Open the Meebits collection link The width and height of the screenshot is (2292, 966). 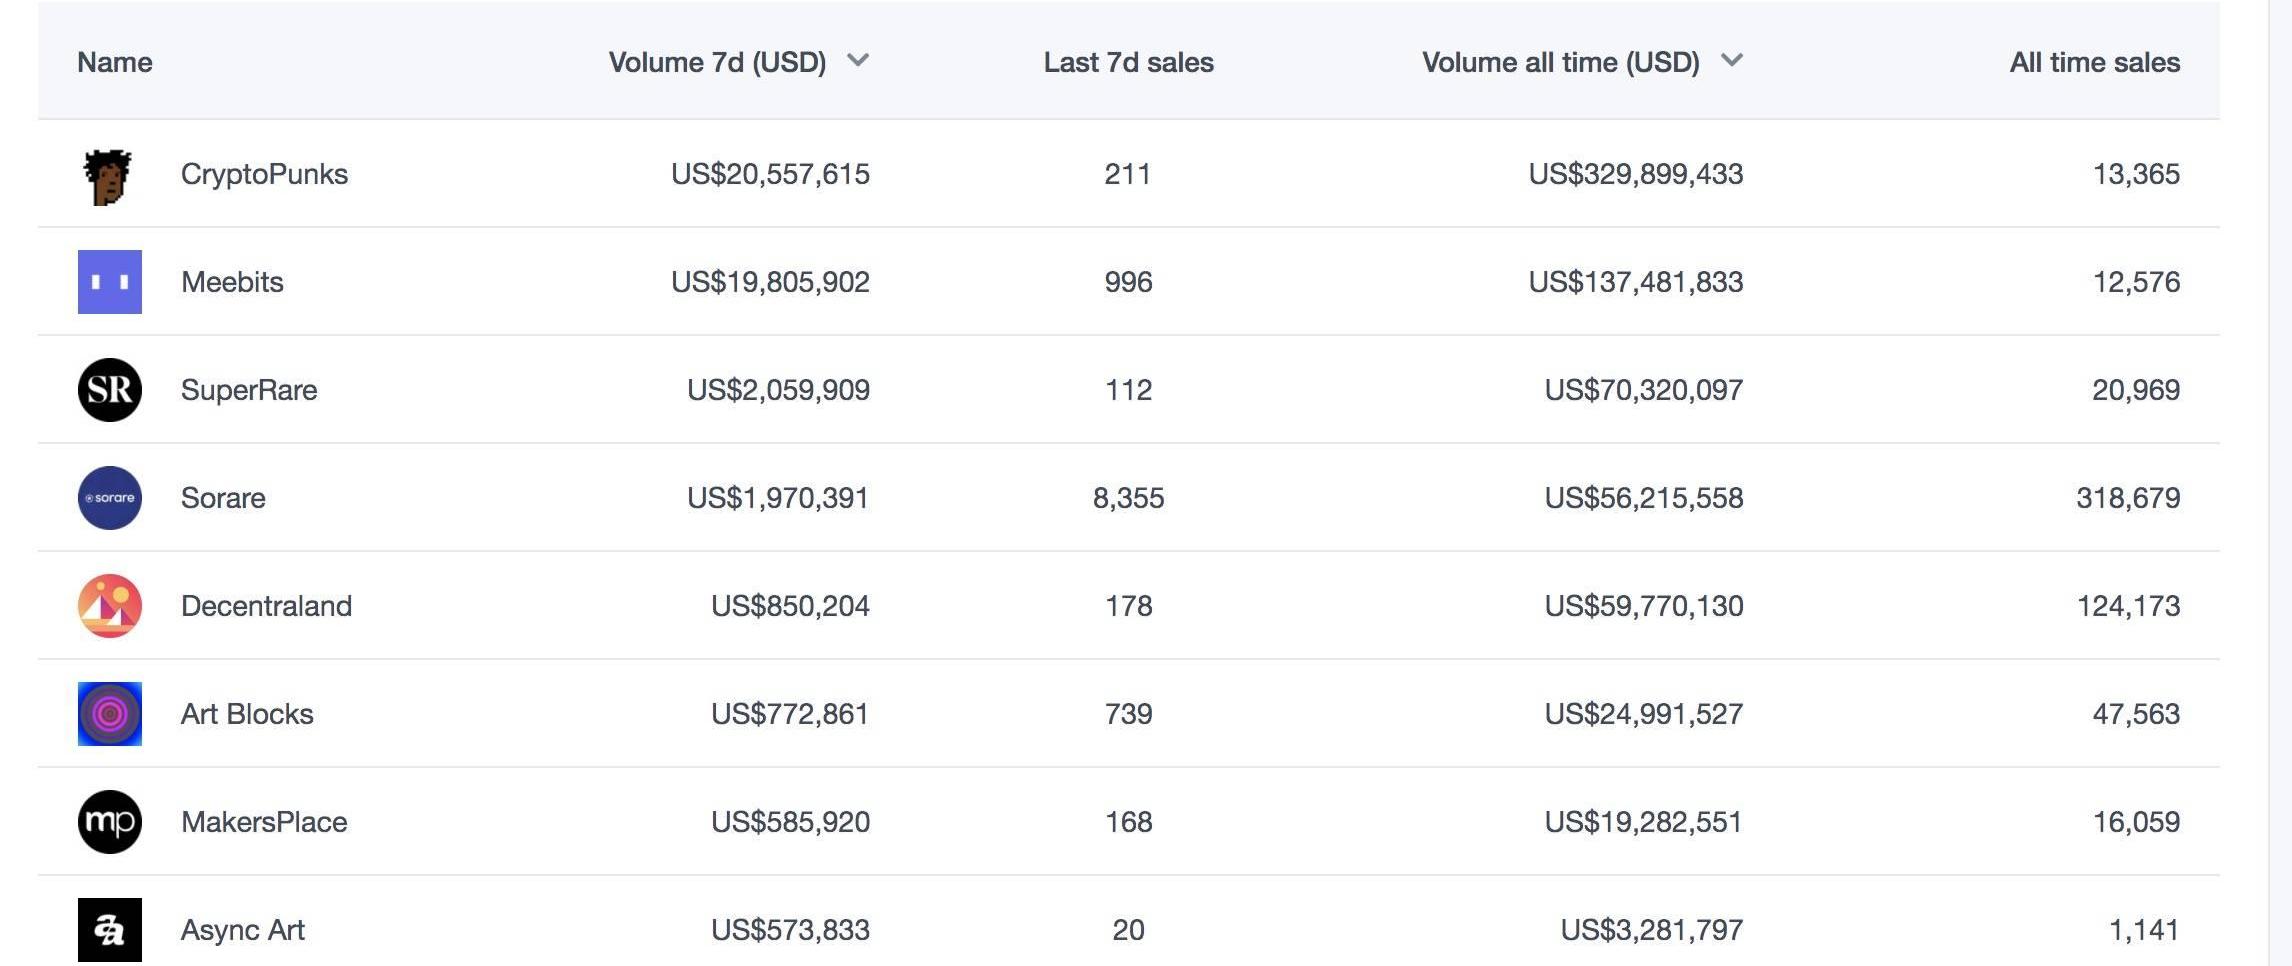(x=232, y=282)
